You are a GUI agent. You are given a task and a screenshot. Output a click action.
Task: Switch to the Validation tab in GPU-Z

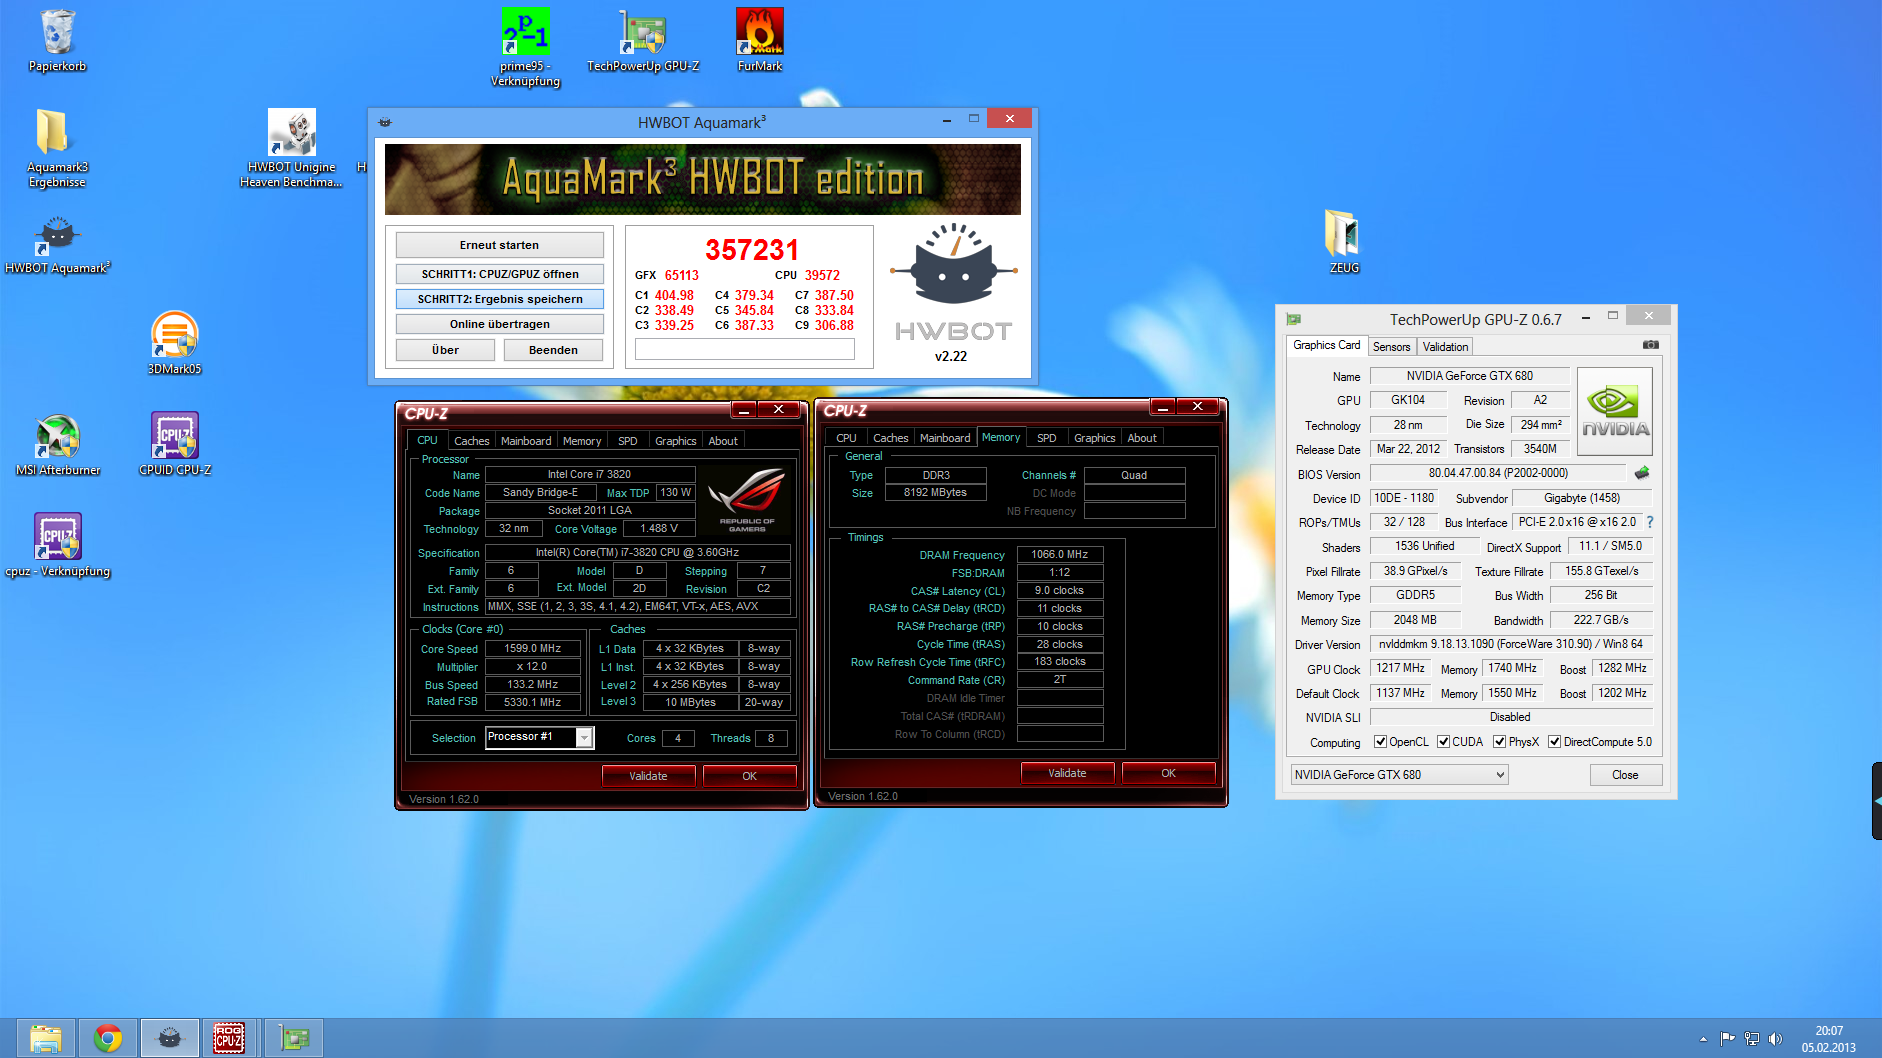tap(1445, 347)
